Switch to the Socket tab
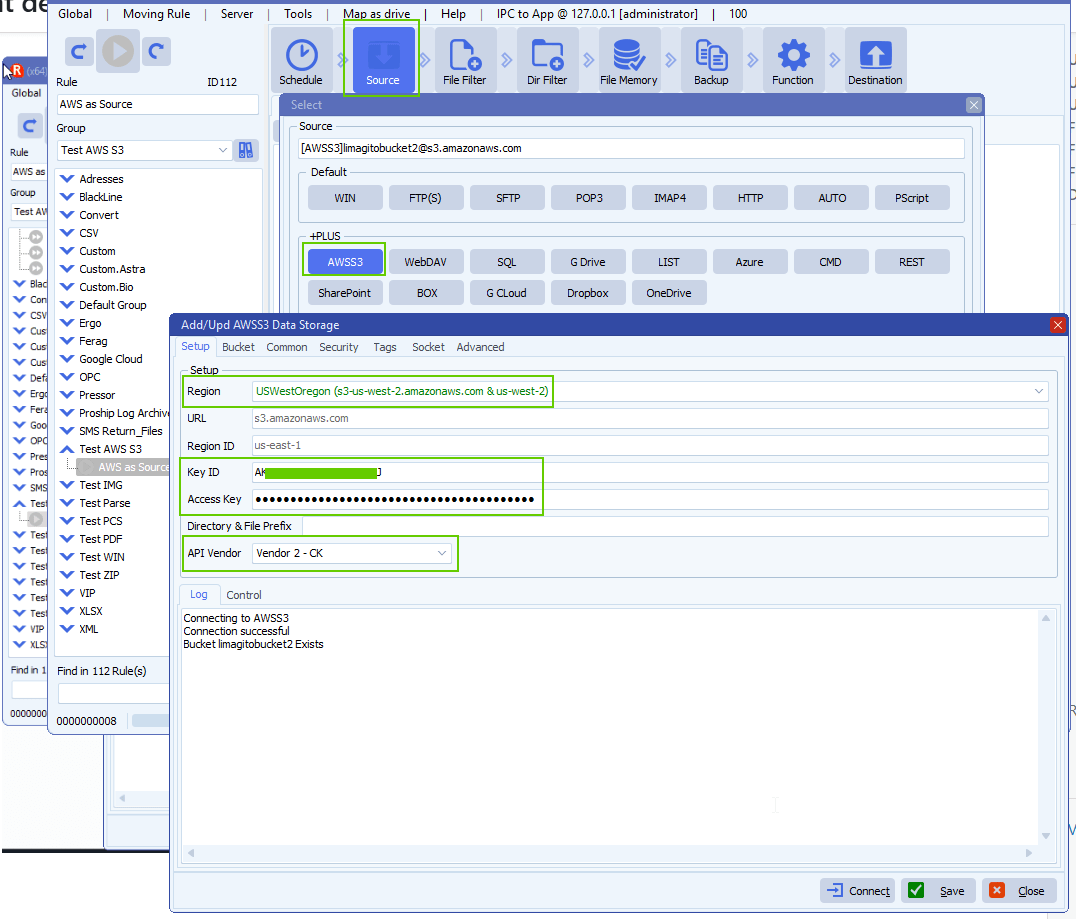1076x919 pixels. click(428, 347)
